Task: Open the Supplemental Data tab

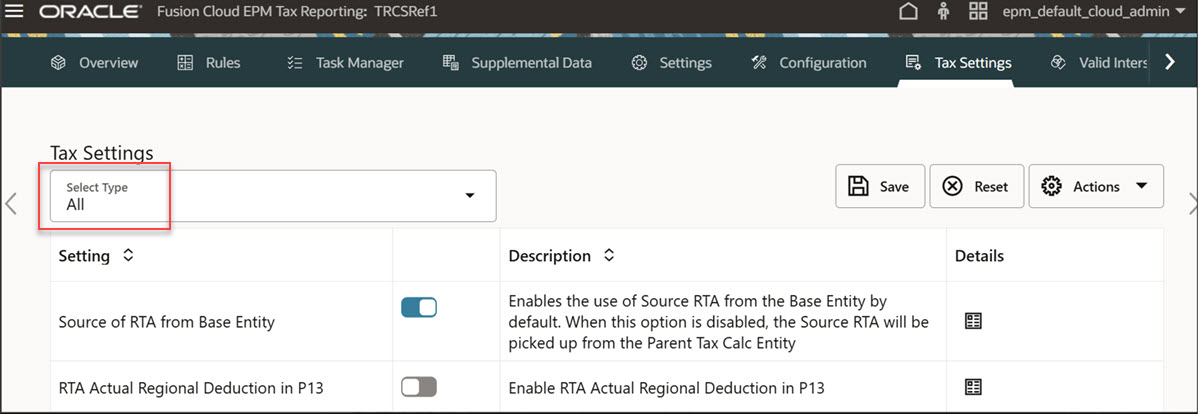Action: [517, 62]
